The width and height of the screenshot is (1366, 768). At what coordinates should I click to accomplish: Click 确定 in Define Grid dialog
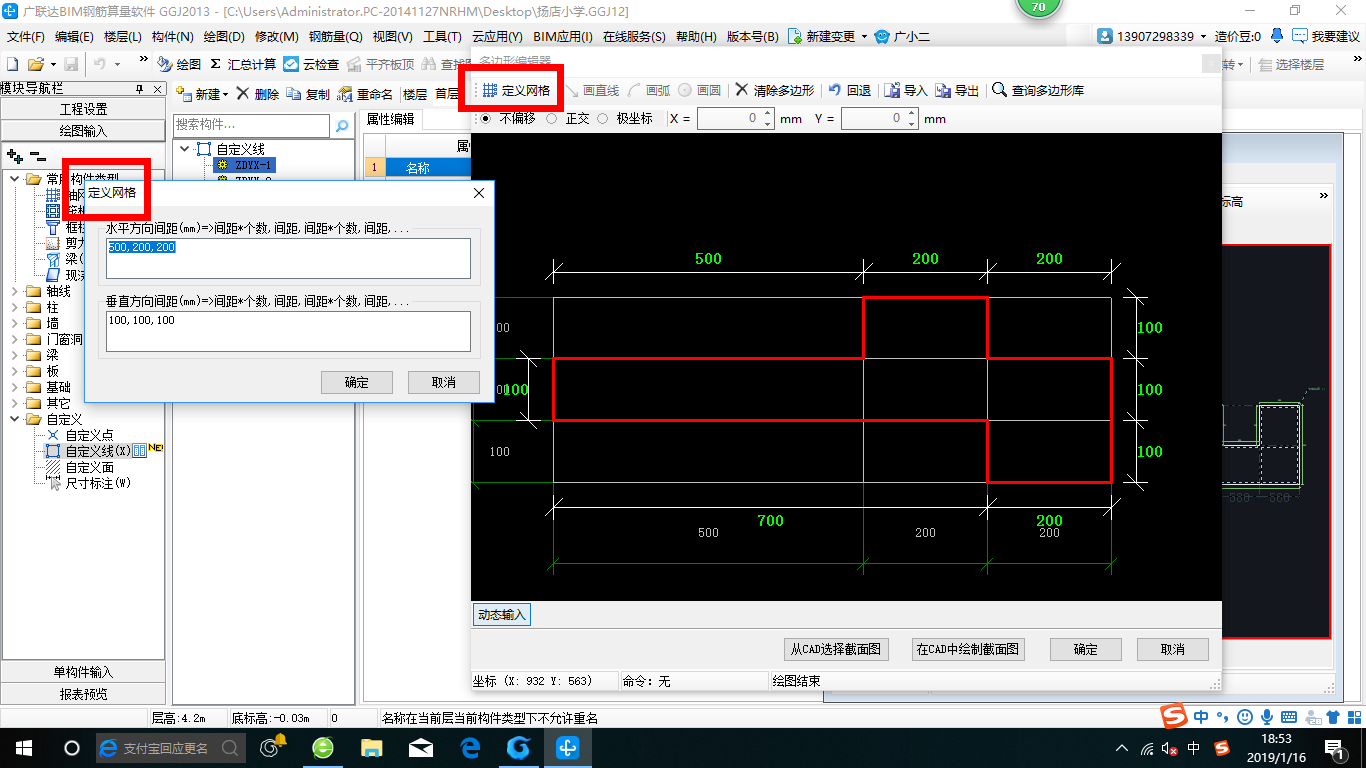(x=356, y=382)
